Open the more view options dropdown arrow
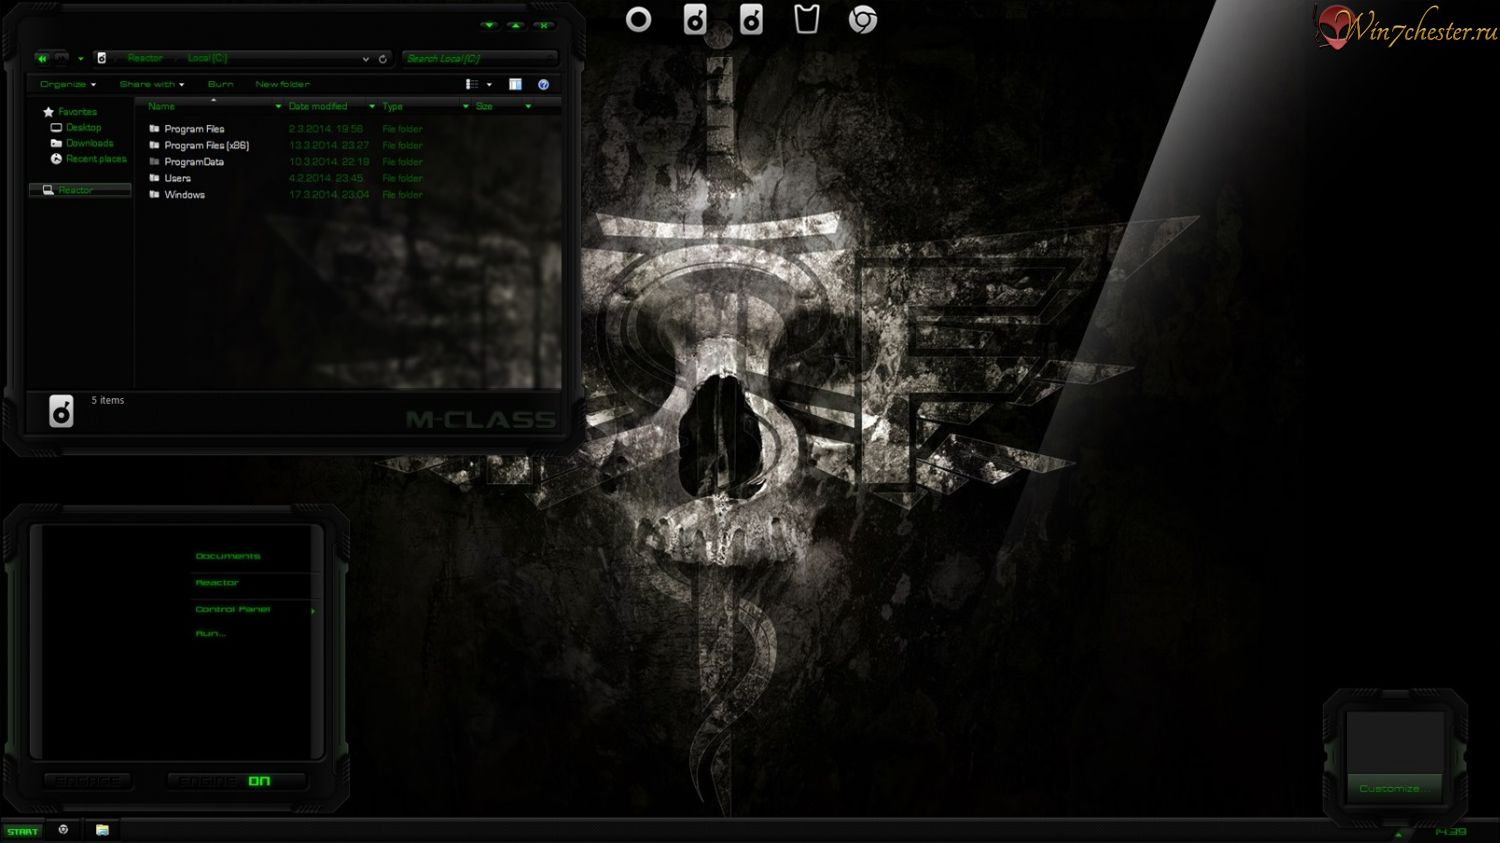This screenshot has width=1500, height=843. (489, 85)
